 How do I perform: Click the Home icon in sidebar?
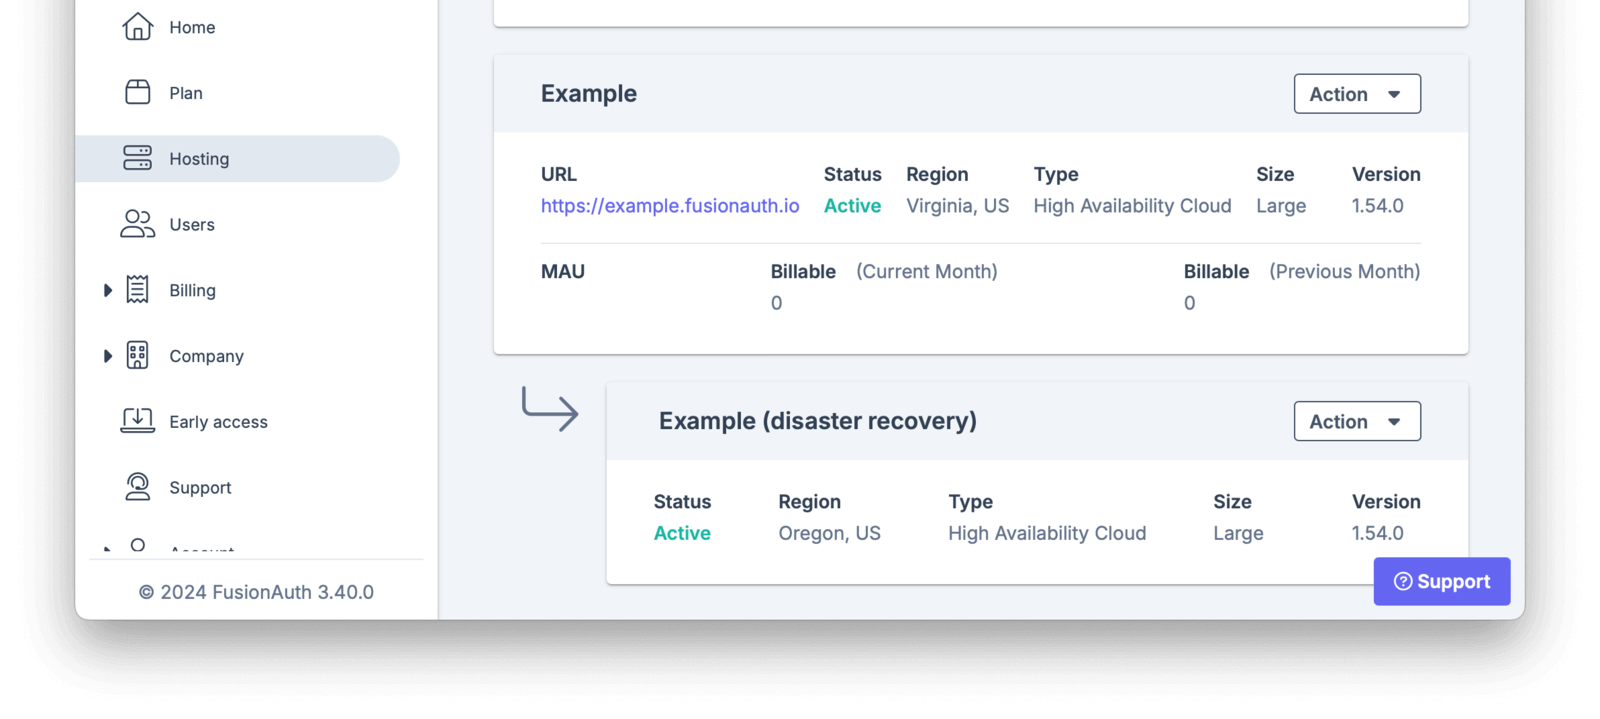click(138, 27)
